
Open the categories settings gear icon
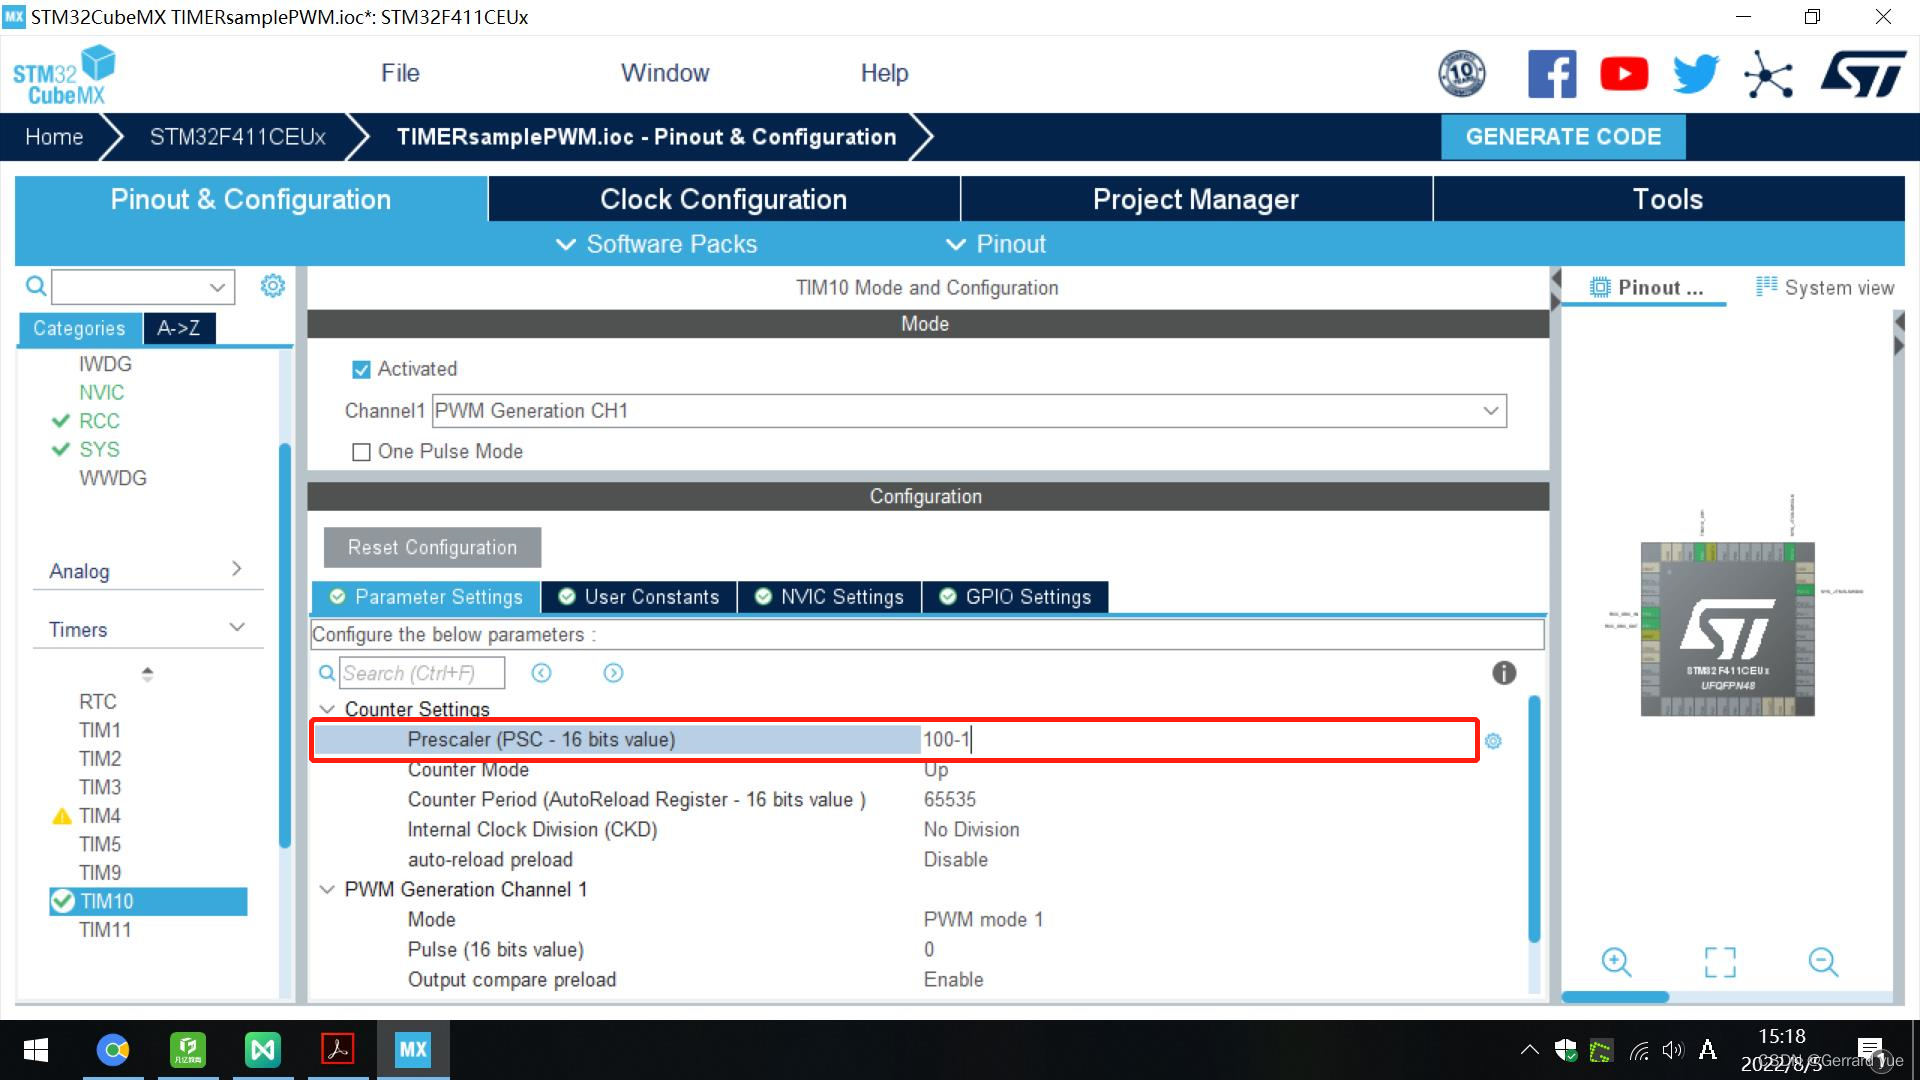[273, 286]
